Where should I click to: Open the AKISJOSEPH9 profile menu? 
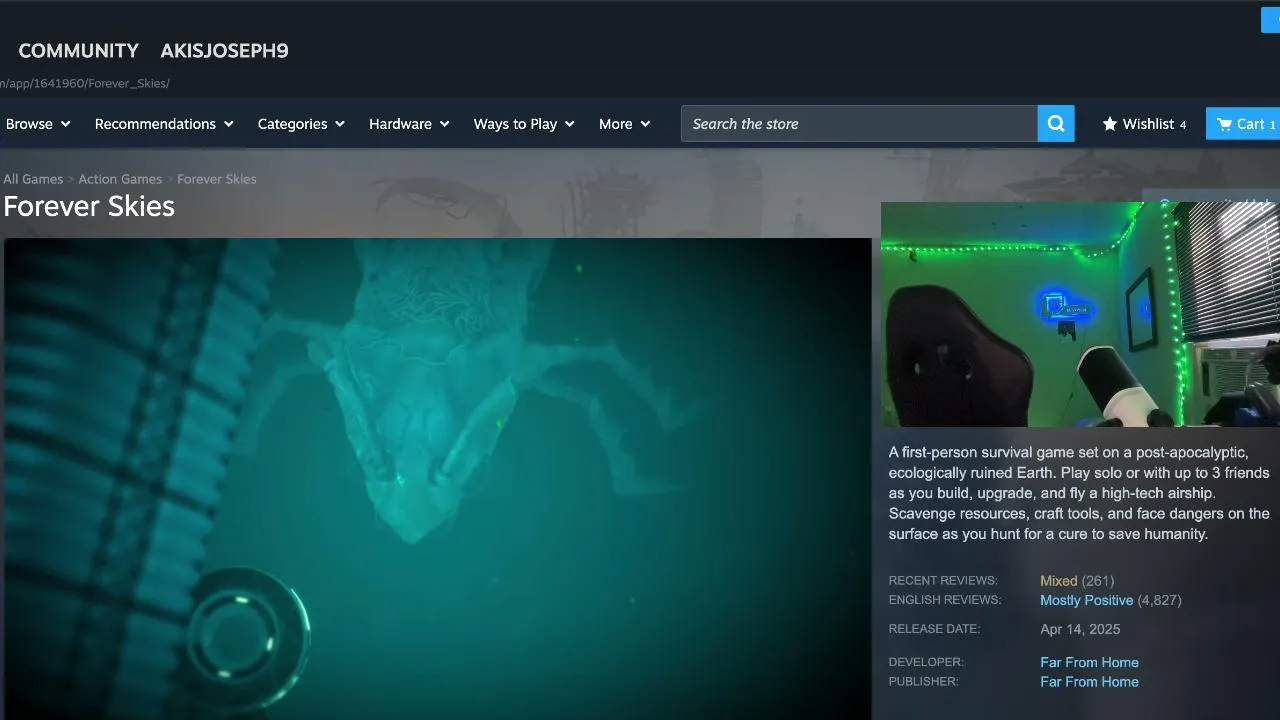(x=224, y=51)
